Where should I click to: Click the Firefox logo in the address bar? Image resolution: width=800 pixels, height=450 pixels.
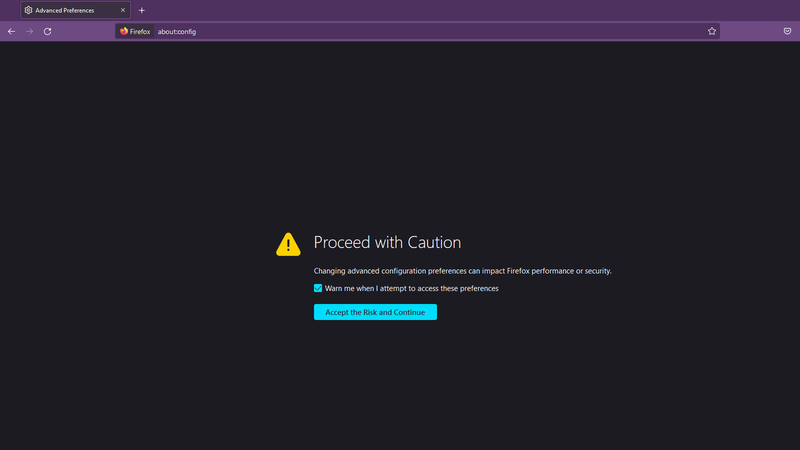tap(124, 31)
